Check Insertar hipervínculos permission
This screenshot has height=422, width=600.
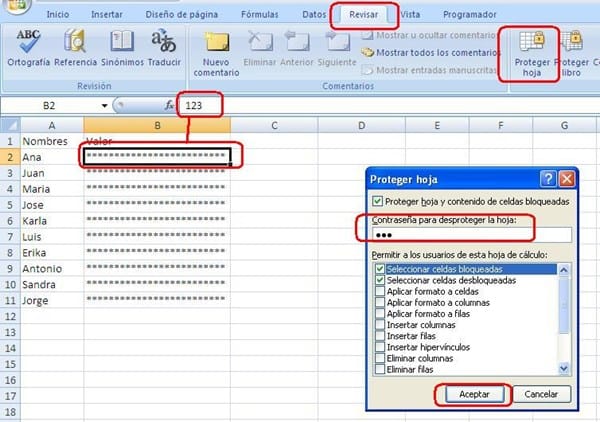[x=380, y=347]
